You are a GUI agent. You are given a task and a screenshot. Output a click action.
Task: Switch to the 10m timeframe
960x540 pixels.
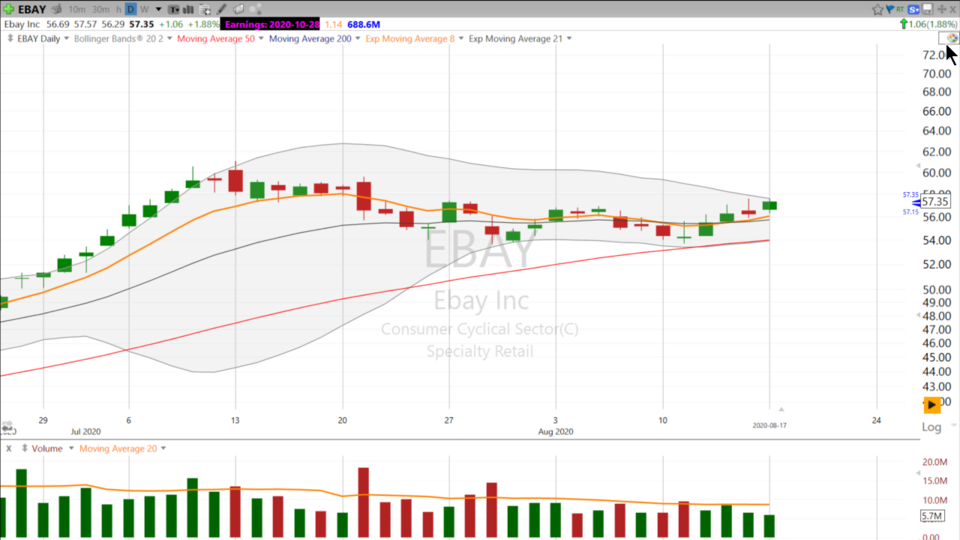76,9
